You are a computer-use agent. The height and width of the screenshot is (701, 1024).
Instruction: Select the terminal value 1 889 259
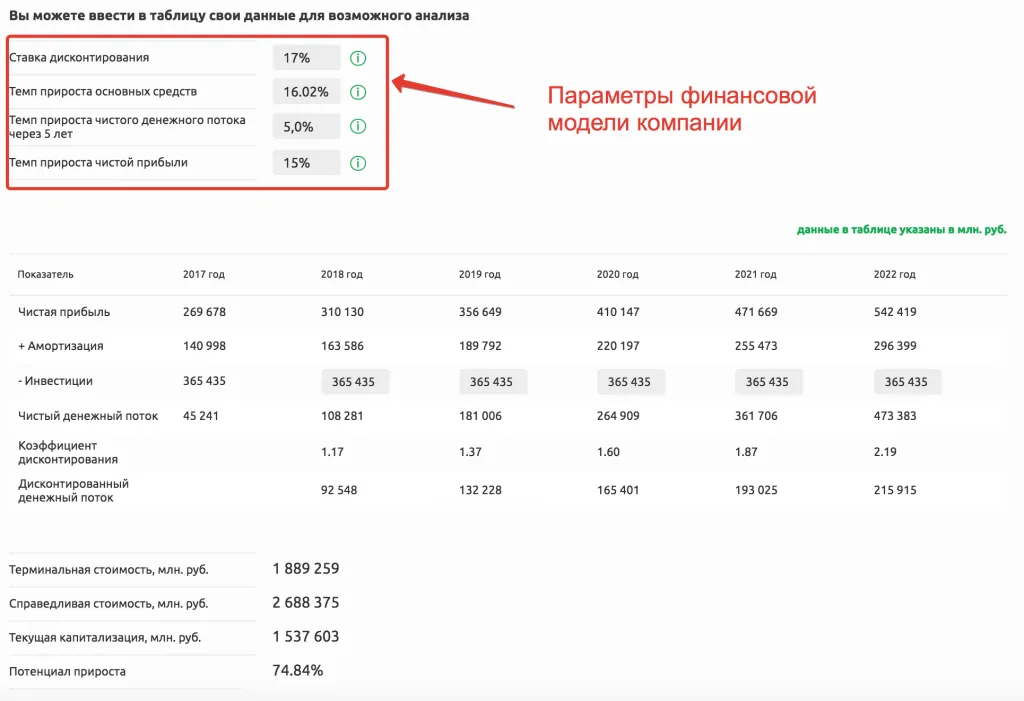(x=306, y=569)
